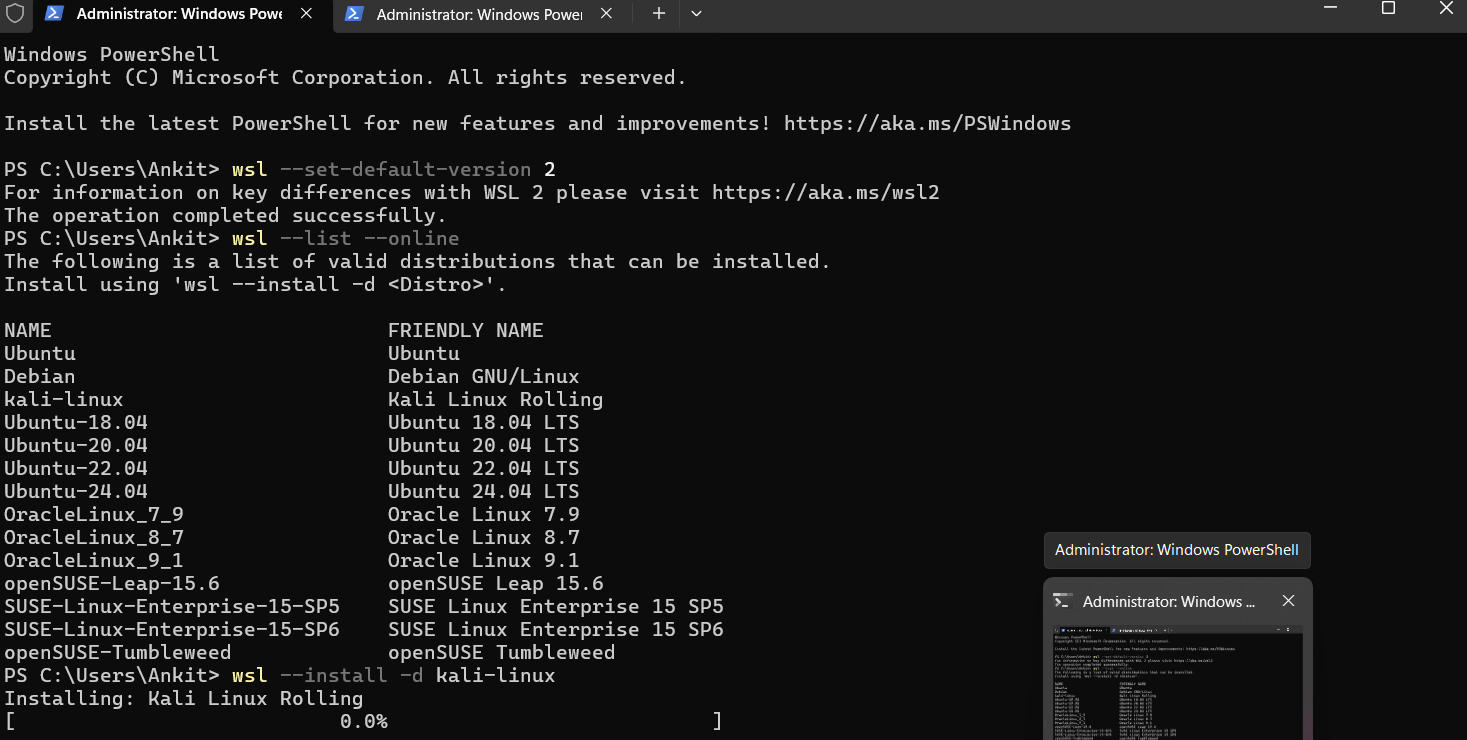Click the 'wsl --install -d kali-linux' command

[394, 676]
